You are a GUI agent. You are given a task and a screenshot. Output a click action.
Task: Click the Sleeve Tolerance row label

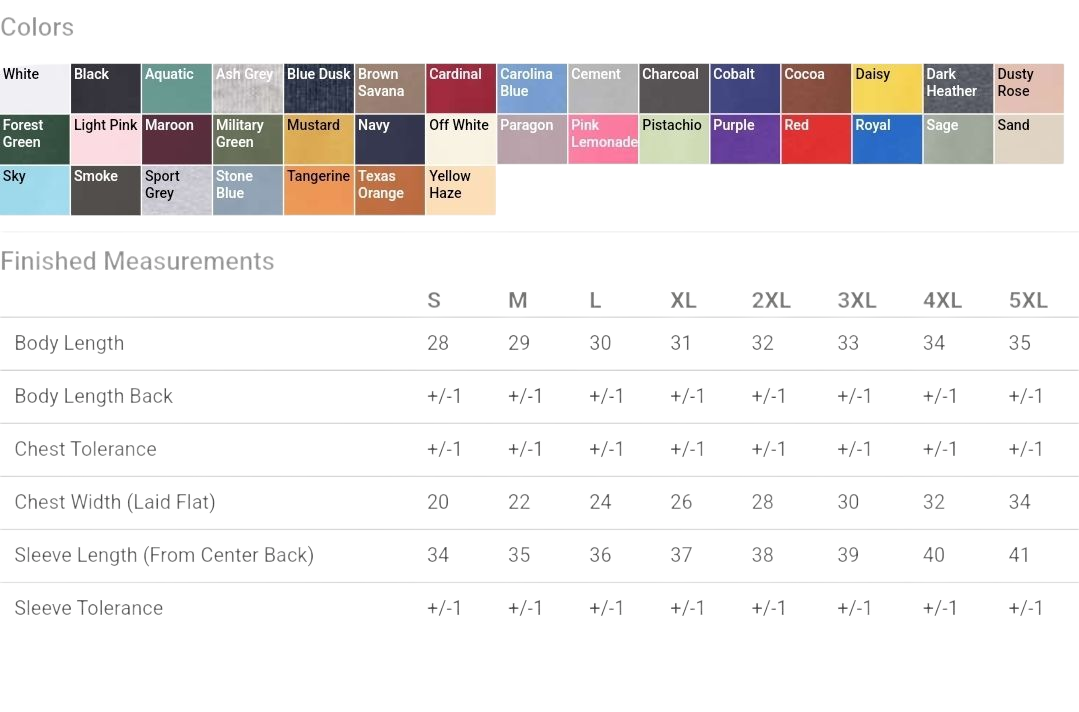(x=89, y=608)
